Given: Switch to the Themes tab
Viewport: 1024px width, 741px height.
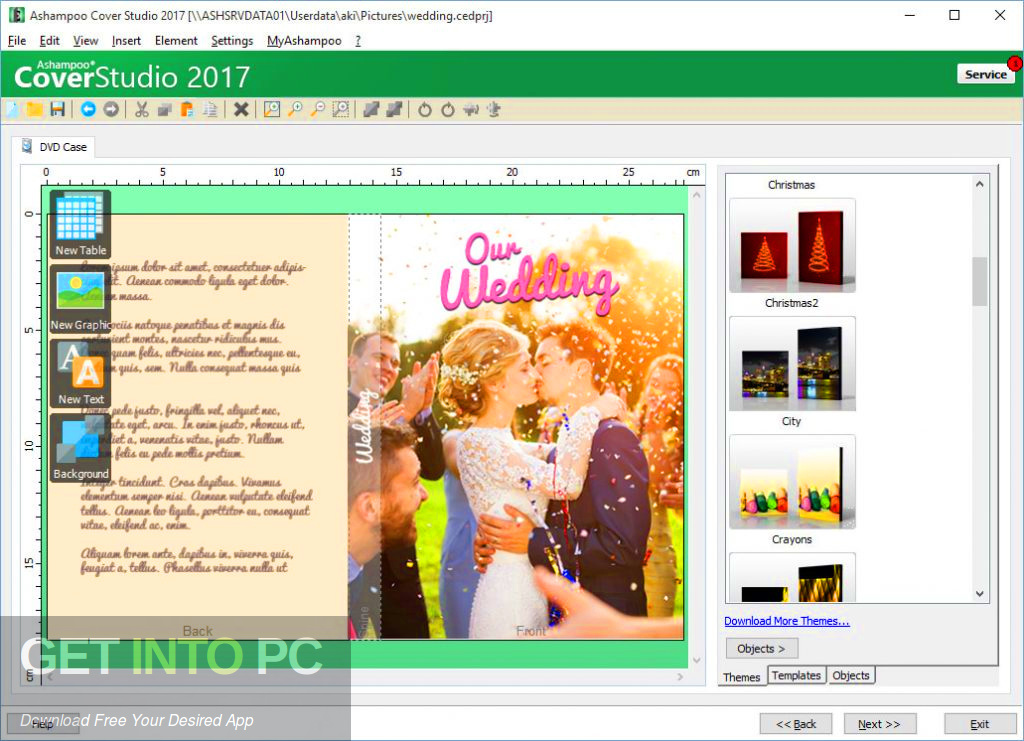Looking at the screenshot, I should (741, 677).
